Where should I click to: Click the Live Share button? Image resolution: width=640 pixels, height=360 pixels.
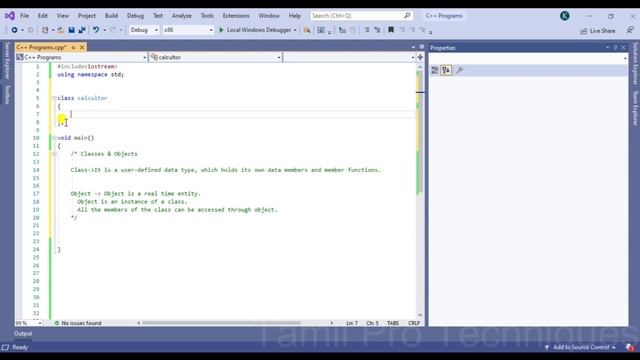598,31
